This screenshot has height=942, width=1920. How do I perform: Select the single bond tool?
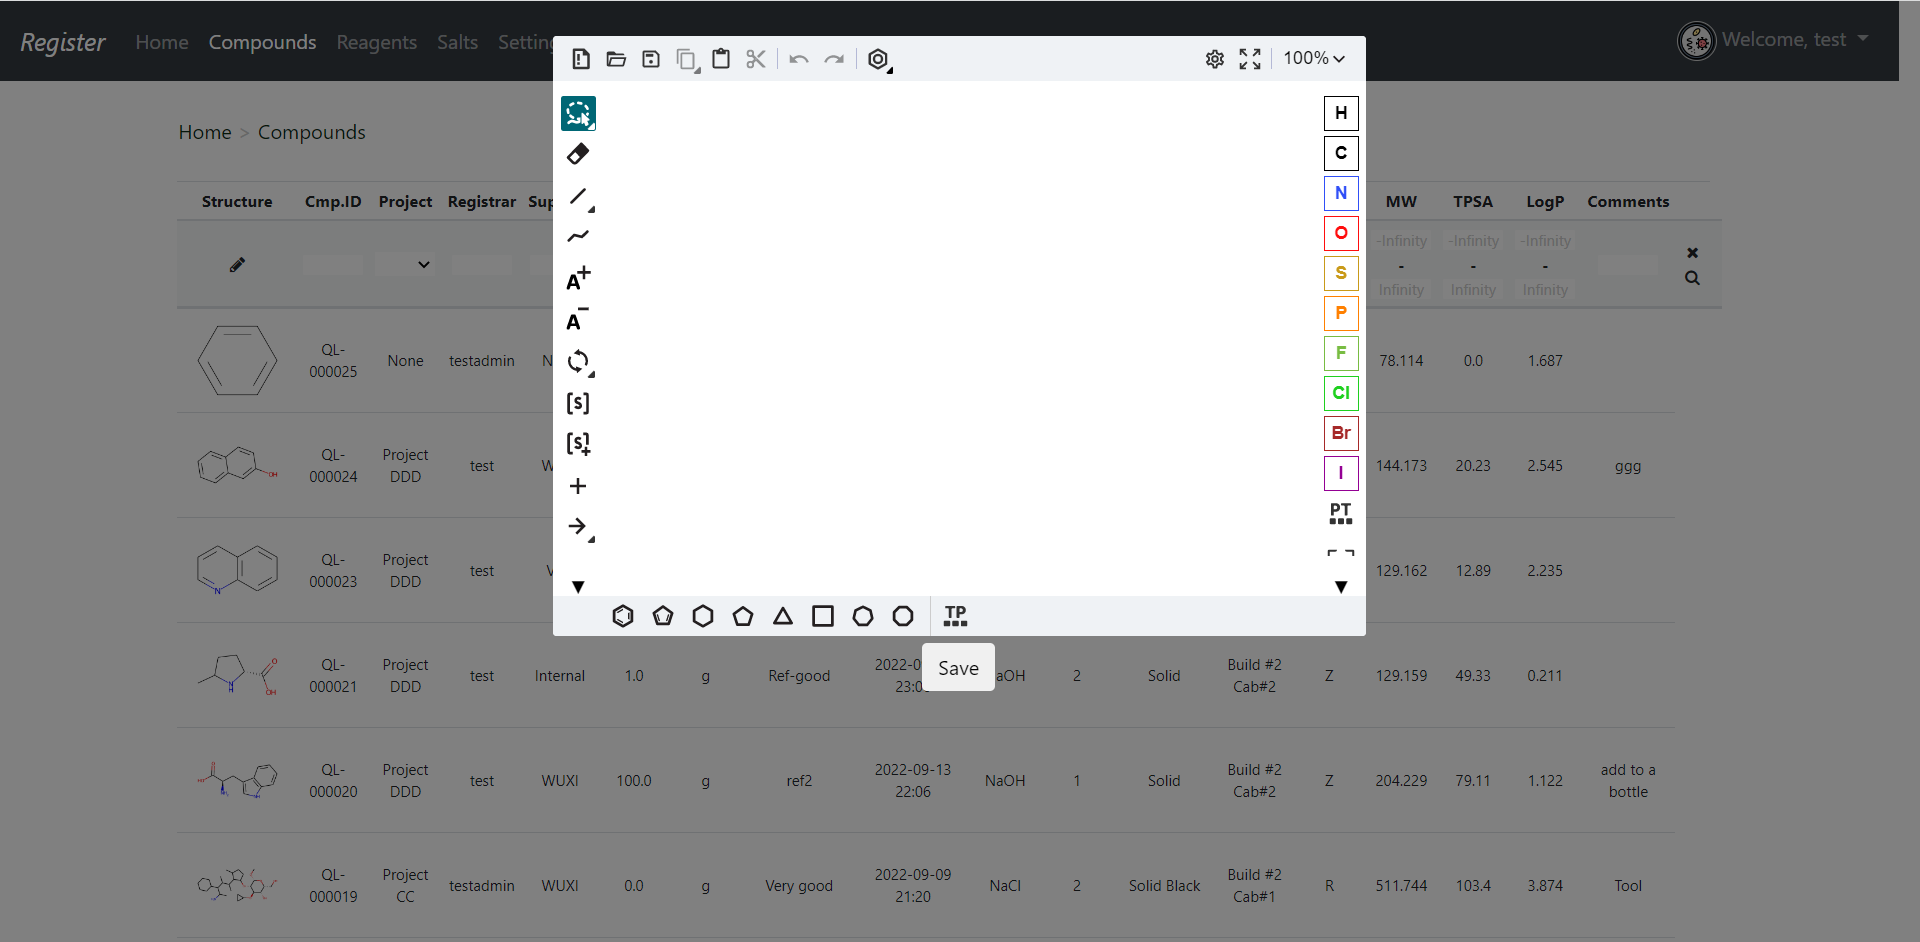[x=579, y=197]
